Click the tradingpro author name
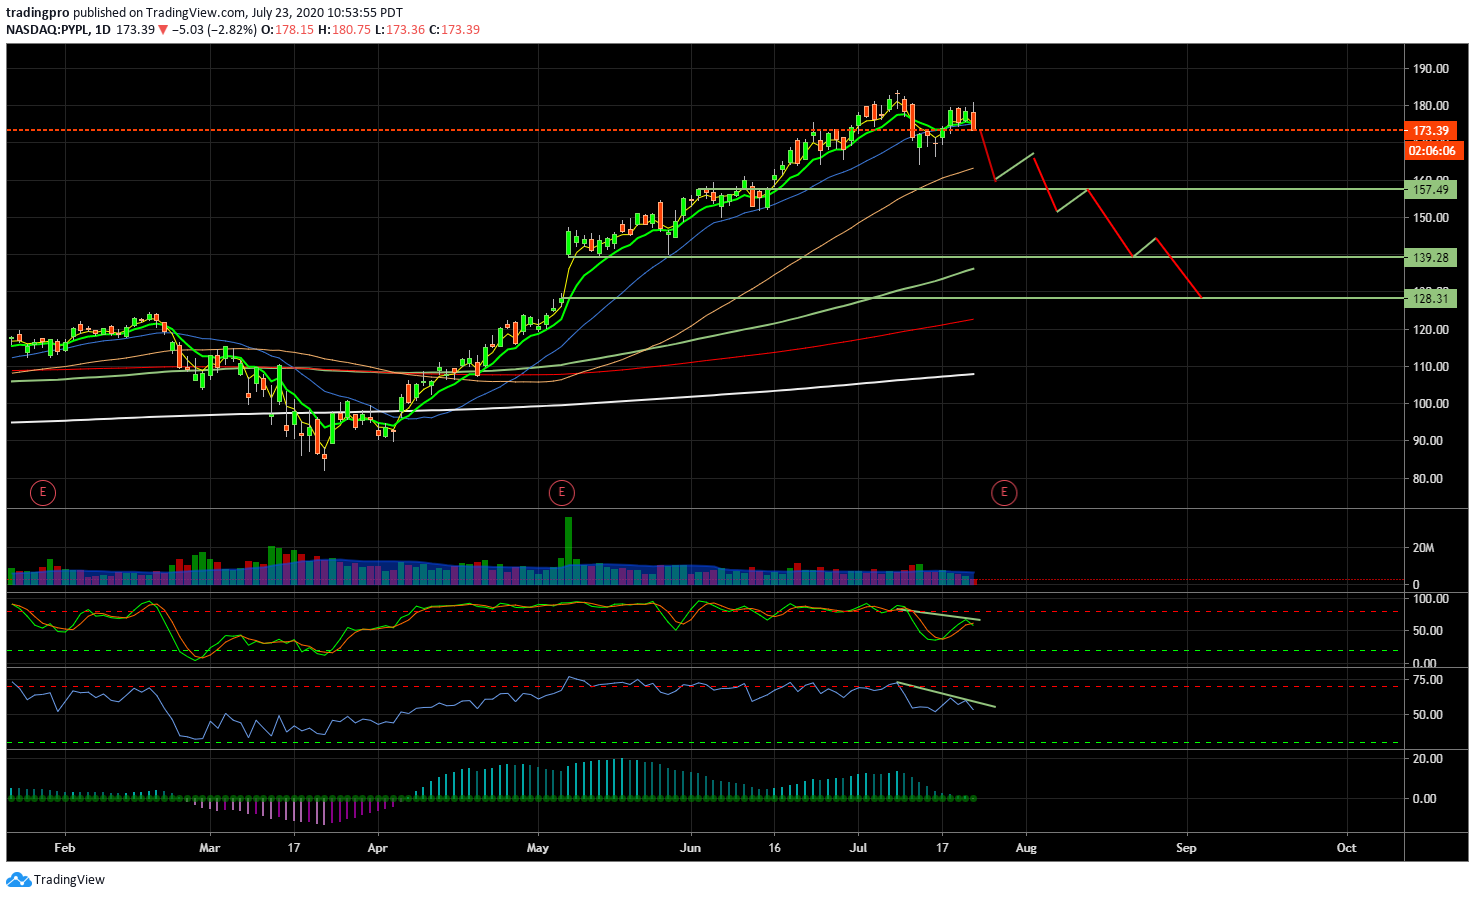Screen dimensions: 1475x898 [37, 13]
